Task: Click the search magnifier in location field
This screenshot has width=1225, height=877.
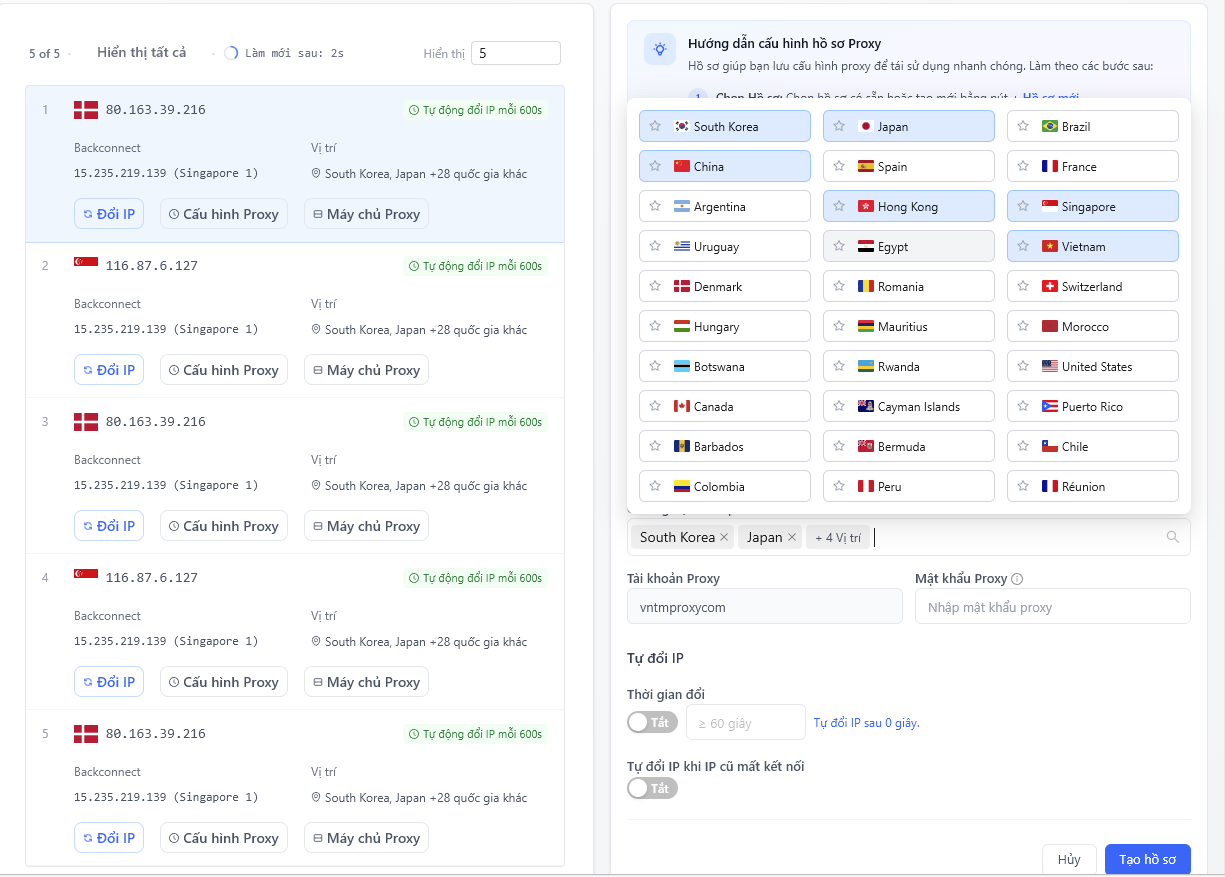Action: pos(1172,537)
